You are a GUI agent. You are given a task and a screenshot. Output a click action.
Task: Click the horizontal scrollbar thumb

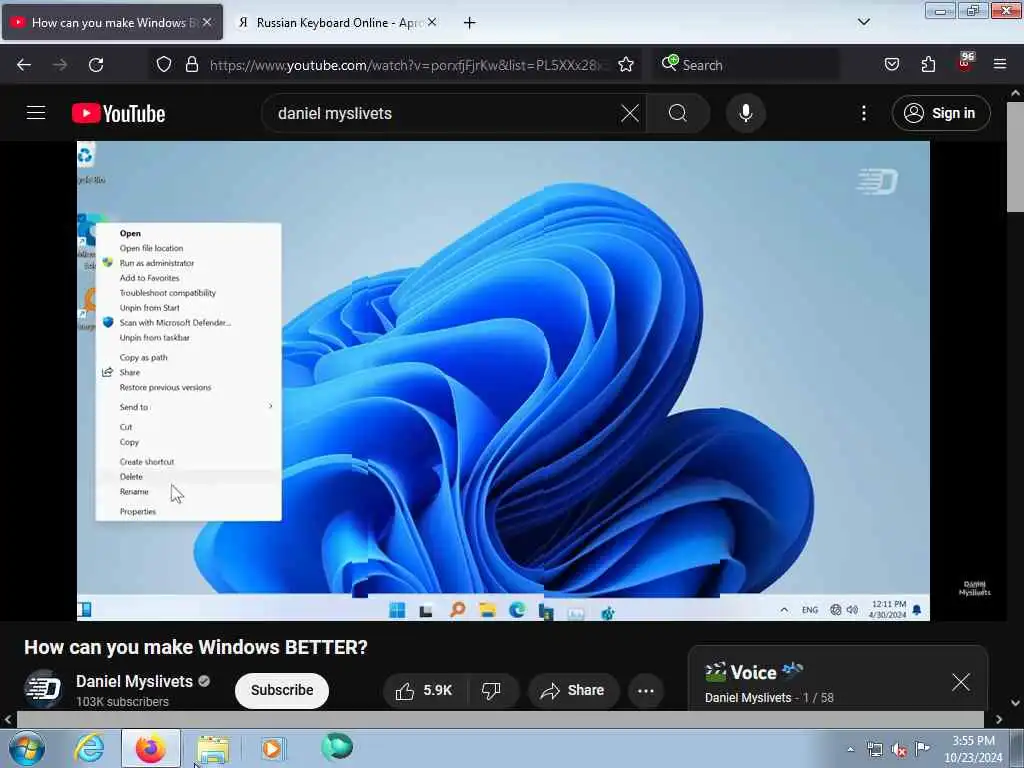500,719
